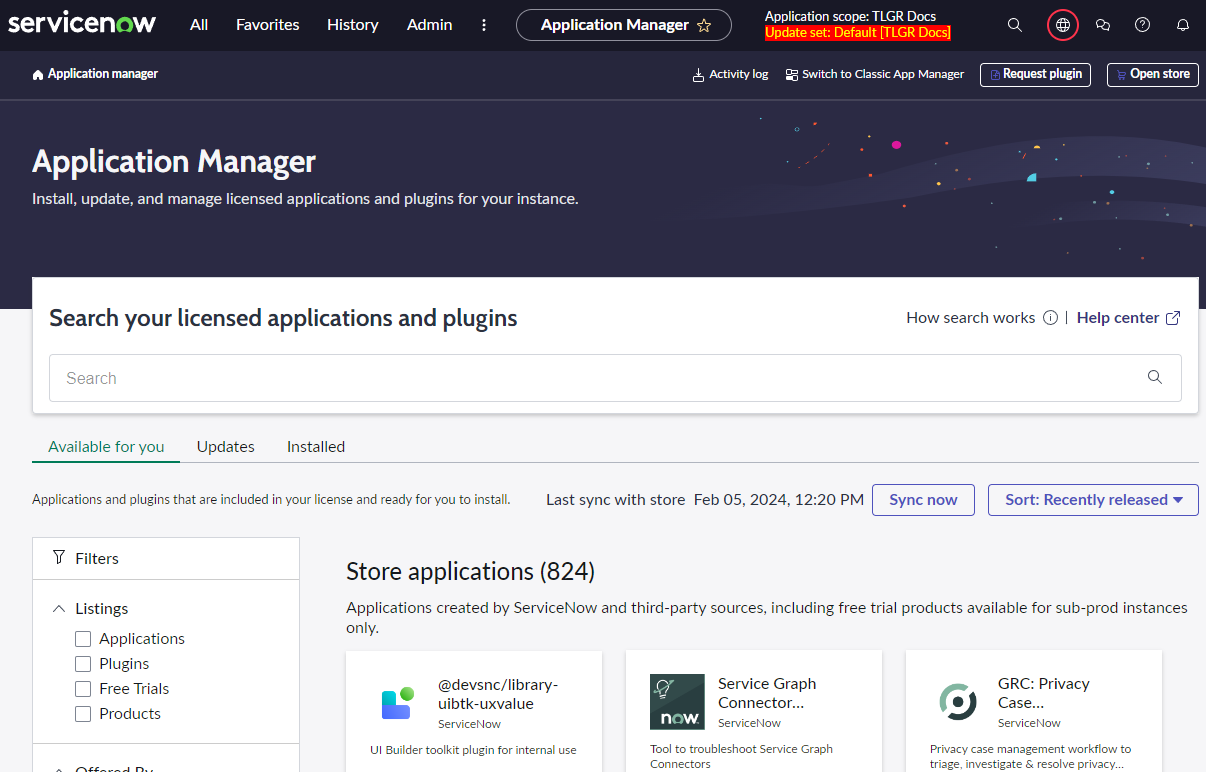
Task: Click the Feb 05, 2024, 12:20 PM sync time
Action: coord(779,500)
